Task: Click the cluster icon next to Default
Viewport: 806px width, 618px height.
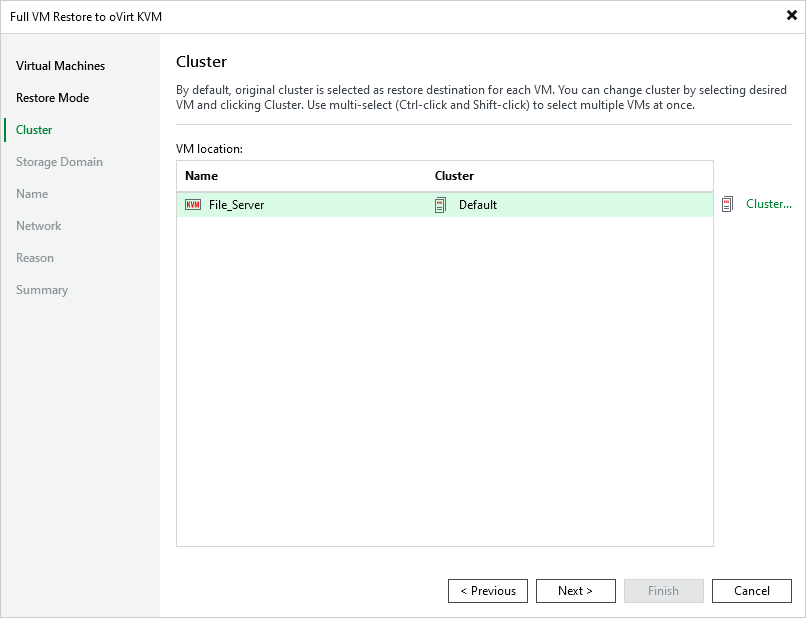Action: [440, 205]
